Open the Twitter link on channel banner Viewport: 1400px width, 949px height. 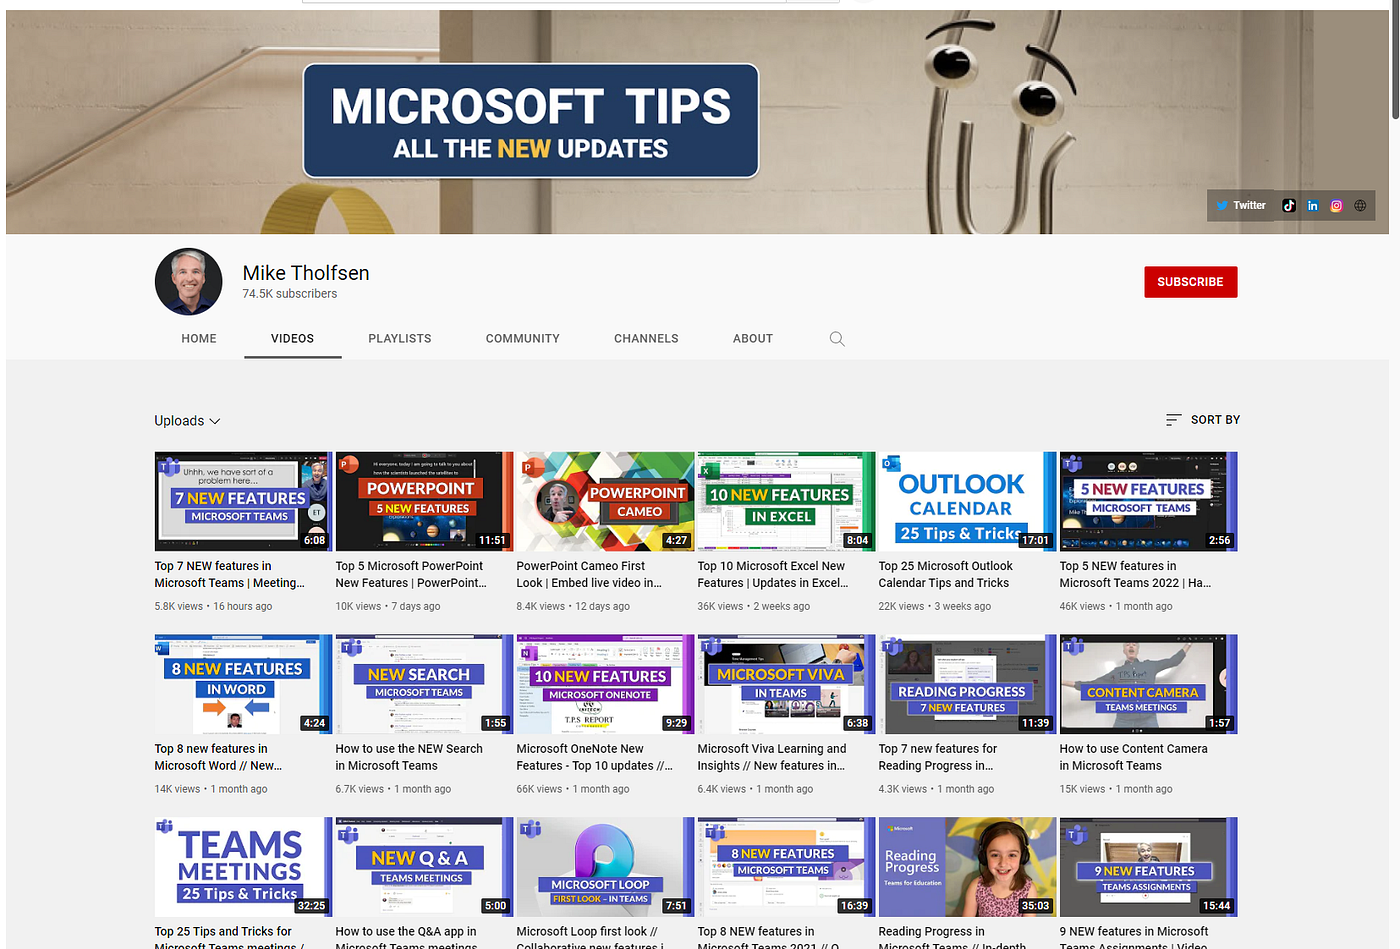(1241, 205)
